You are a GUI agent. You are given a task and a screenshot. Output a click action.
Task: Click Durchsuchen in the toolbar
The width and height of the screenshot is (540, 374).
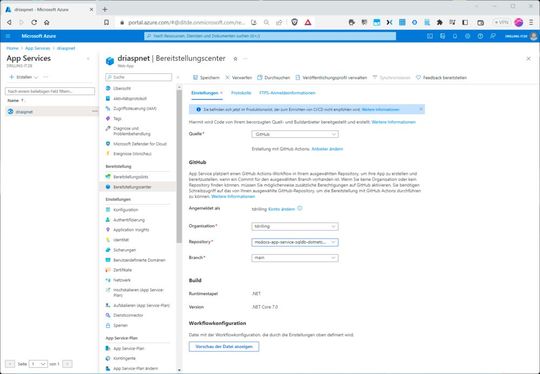pyautogui.click(x=274, y=77)
